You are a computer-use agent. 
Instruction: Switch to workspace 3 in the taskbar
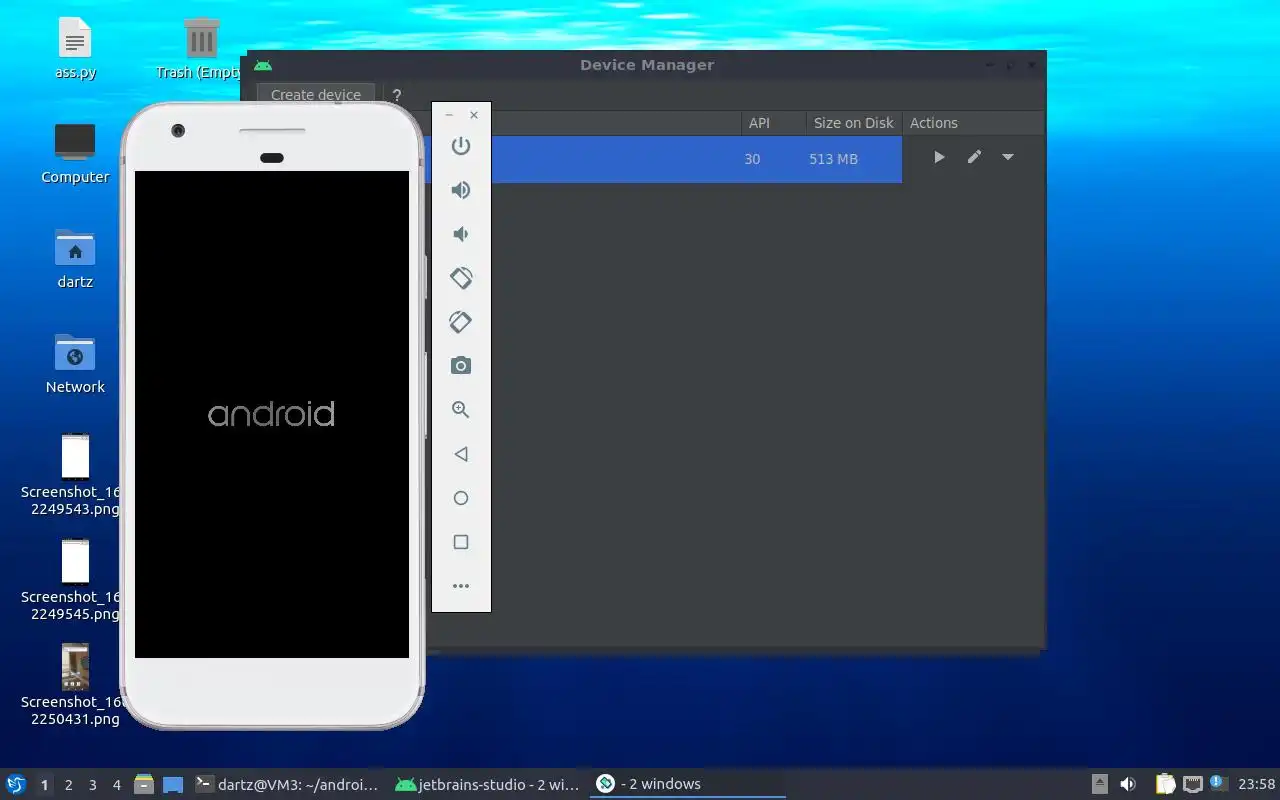[x=92, y=785]
